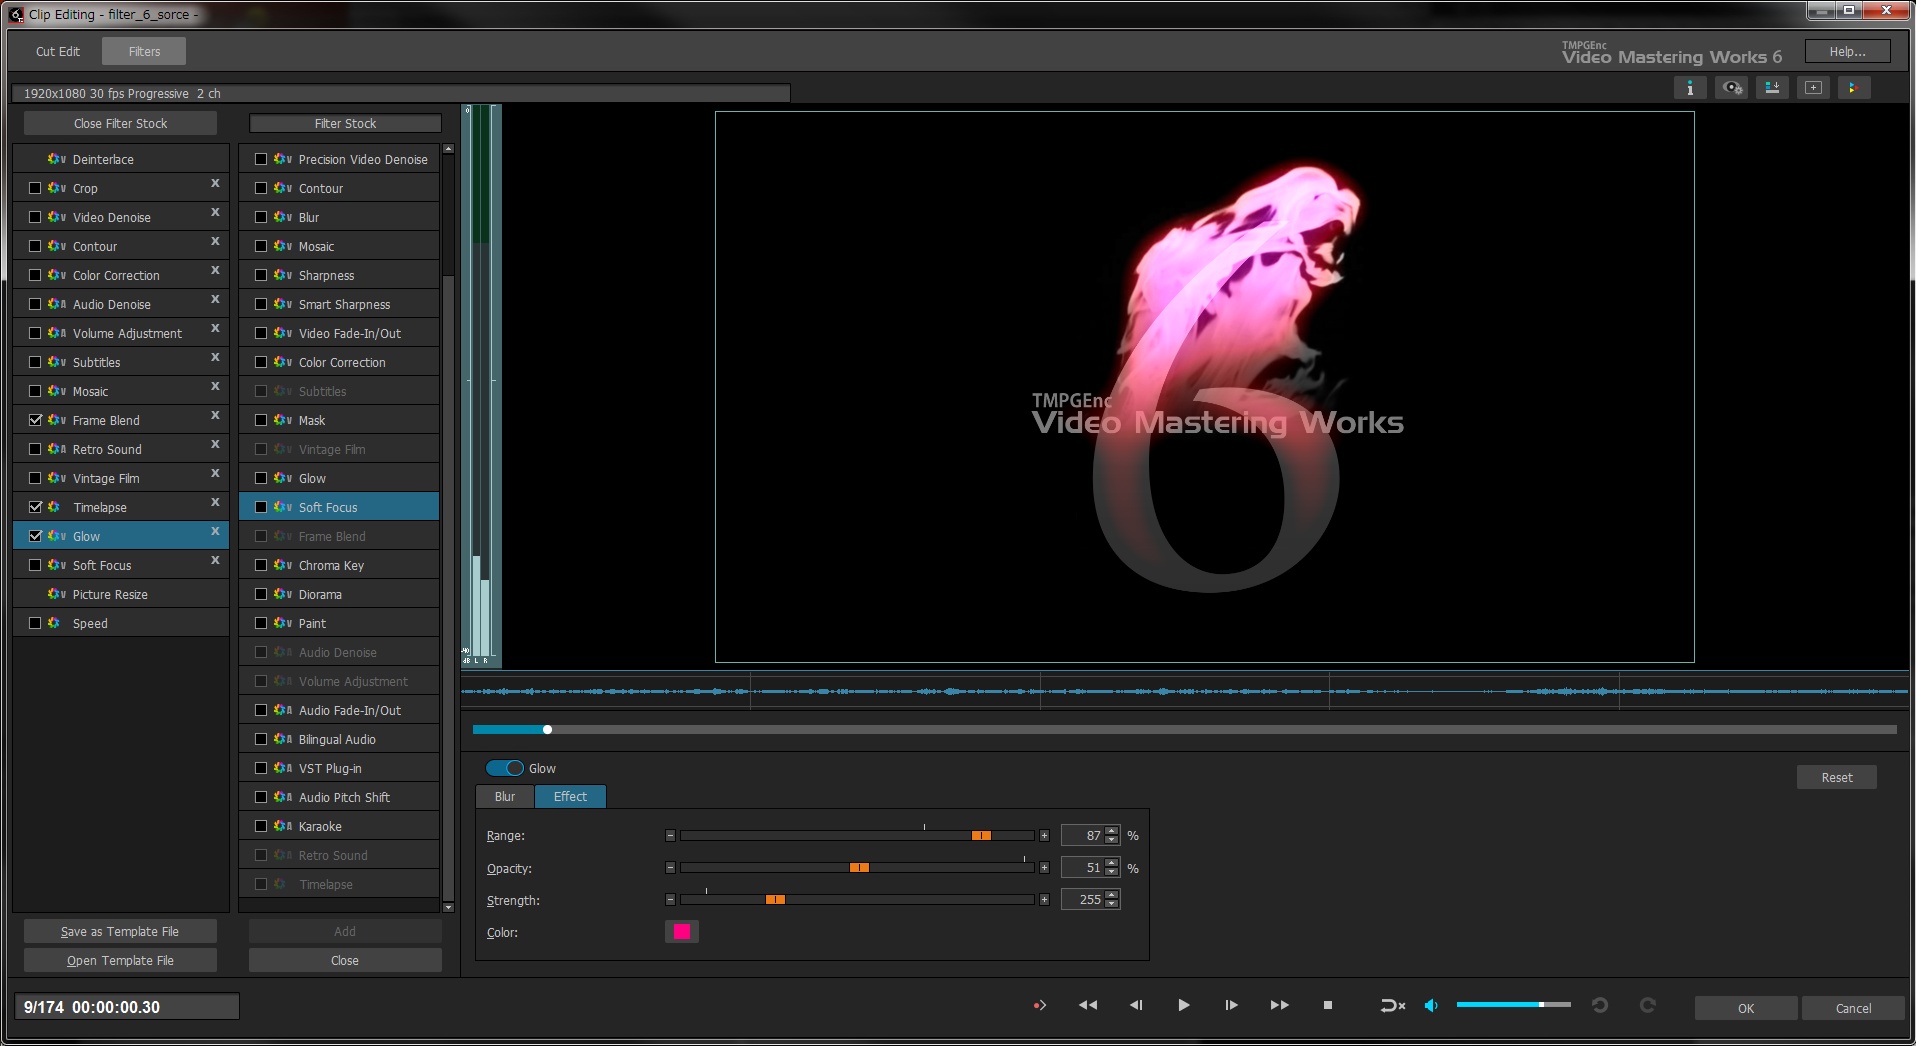Increase Range value with up stepper

click(x=1112, y=831)
